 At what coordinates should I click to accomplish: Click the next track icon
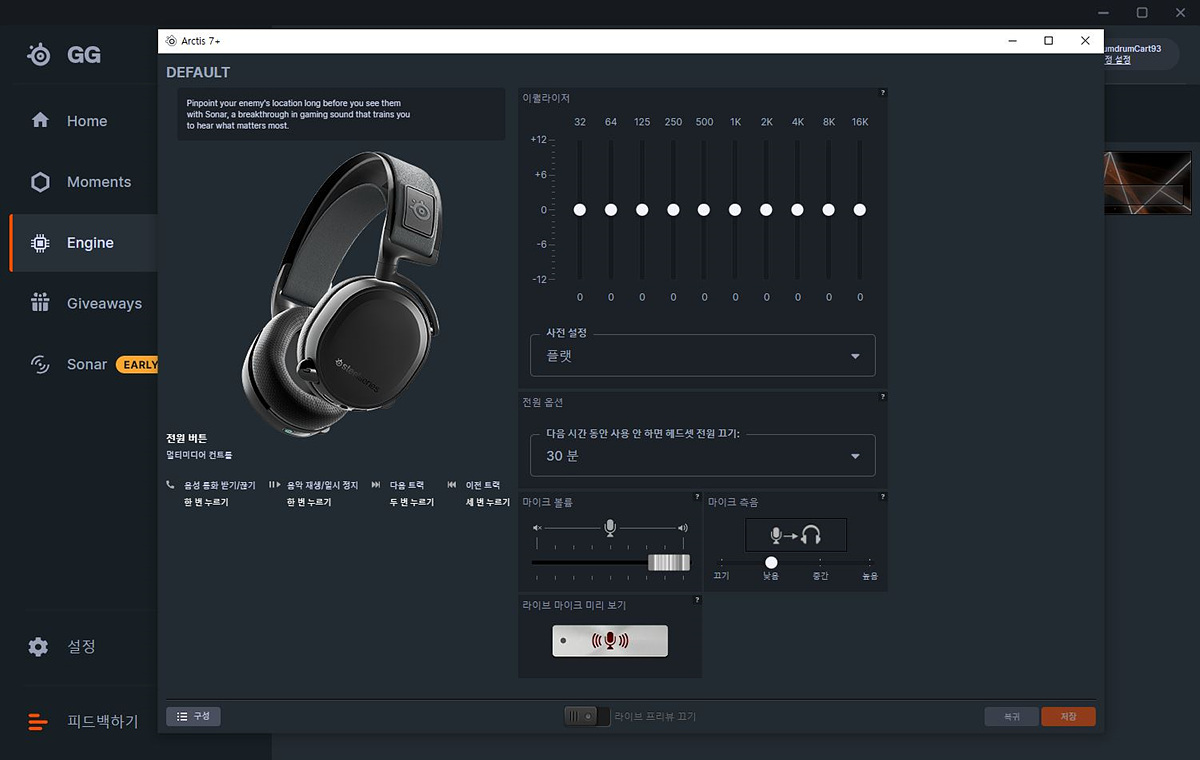pyautogui.click(x=376, y=485)
